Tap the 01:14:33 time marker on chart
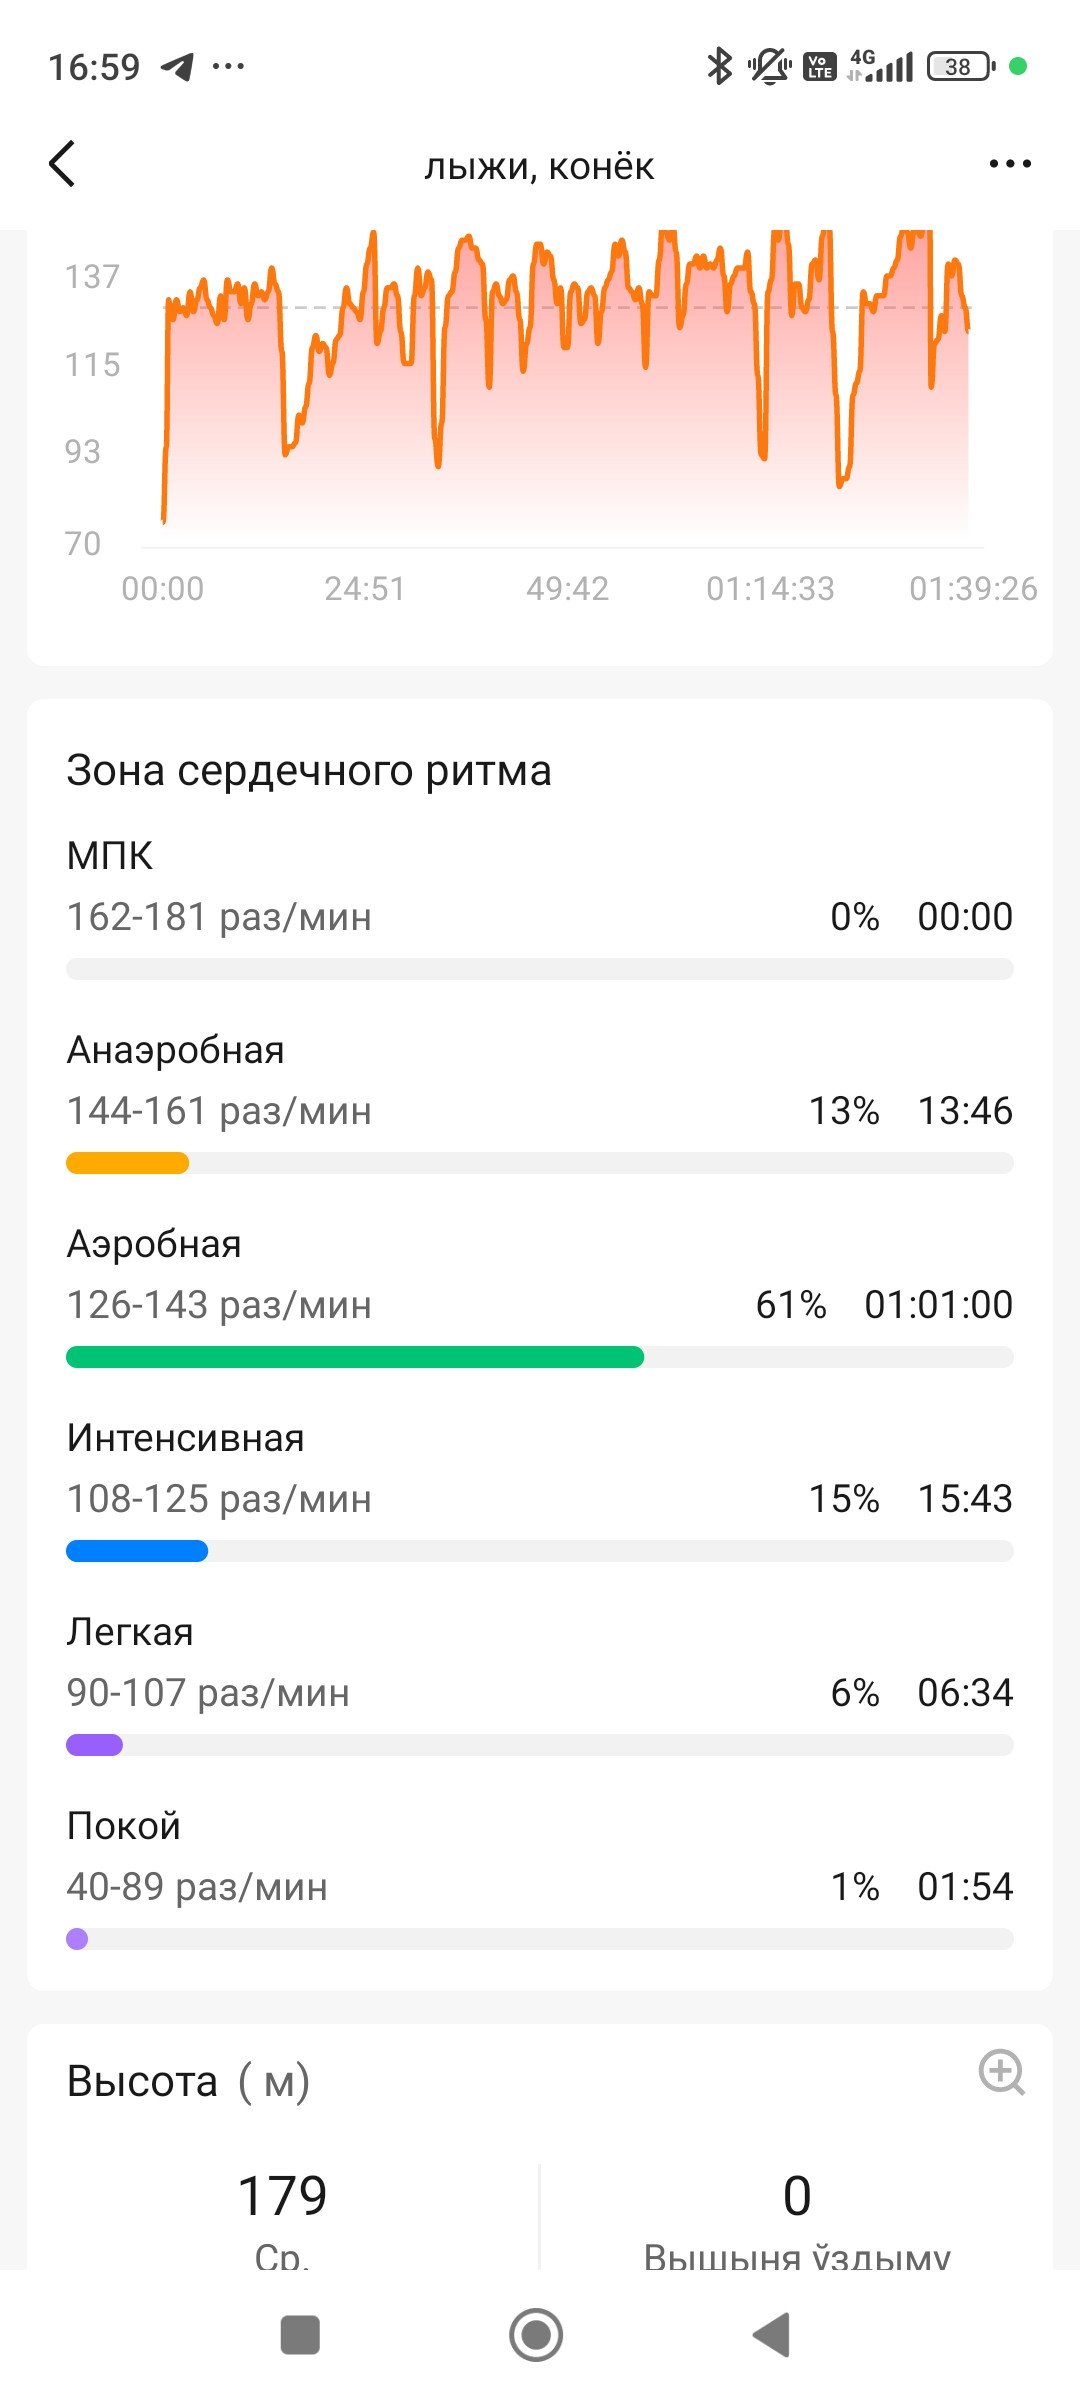Screen dimensions: 1080x2400 tap(770, 588)
